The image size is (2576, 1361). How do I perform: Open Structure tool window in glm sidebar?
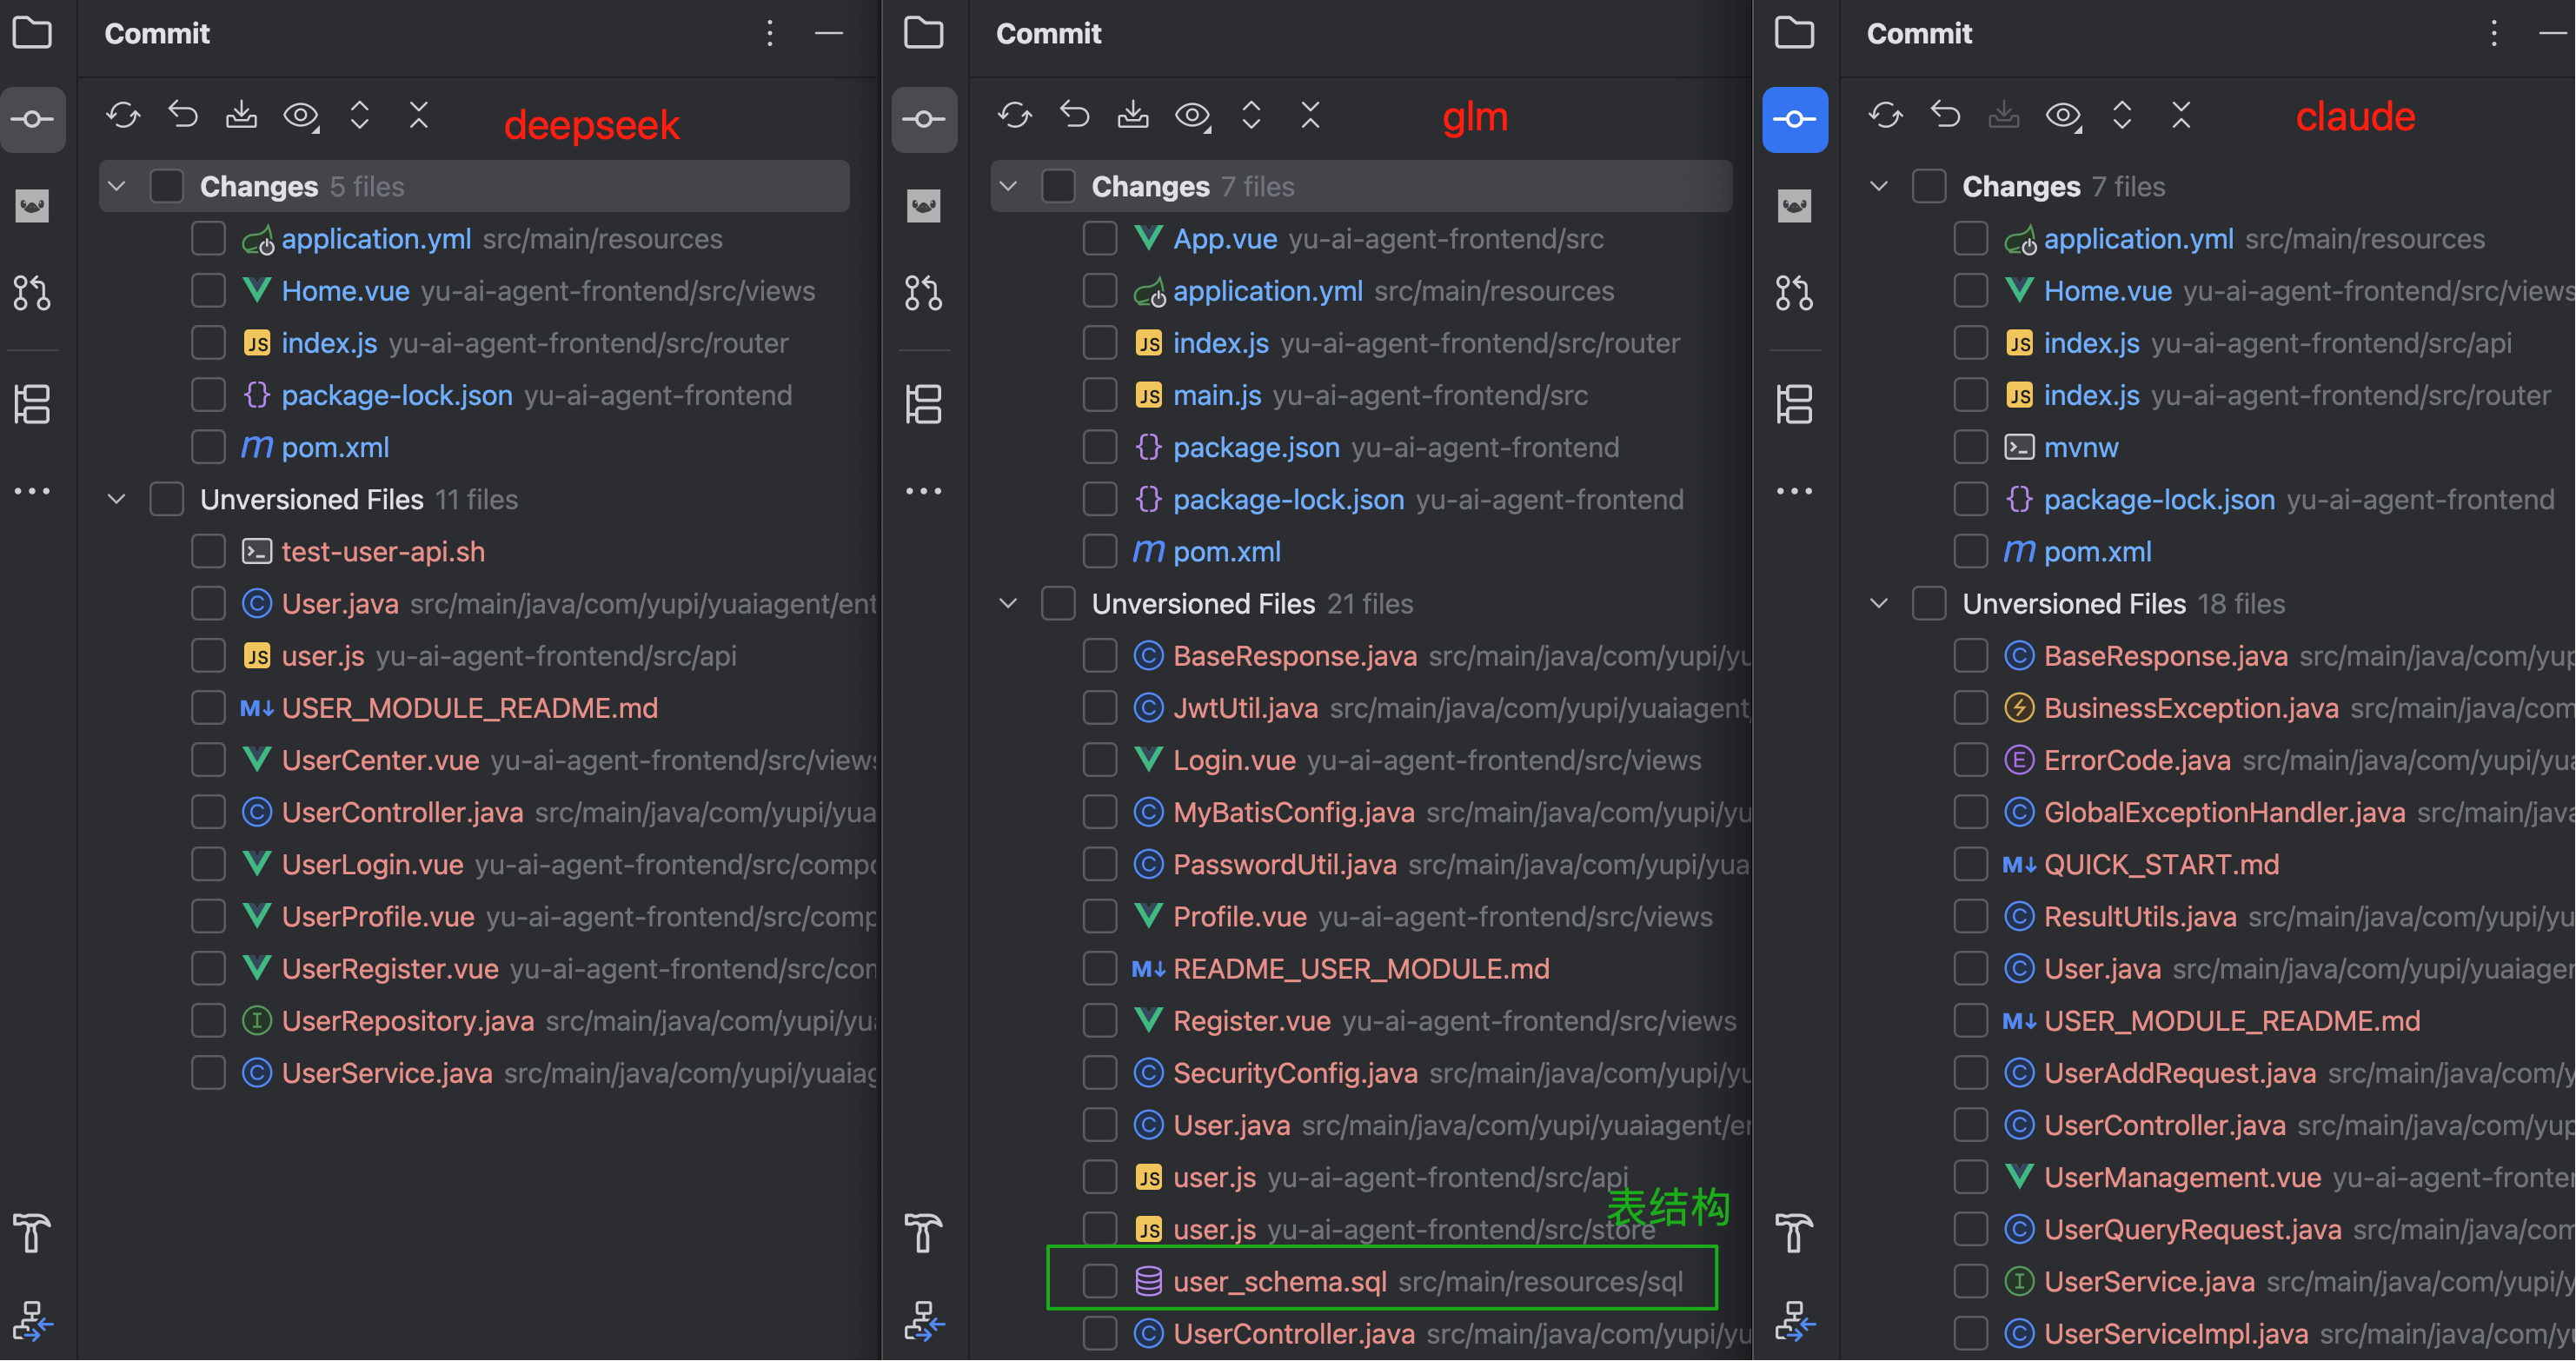tap(923, 404)
